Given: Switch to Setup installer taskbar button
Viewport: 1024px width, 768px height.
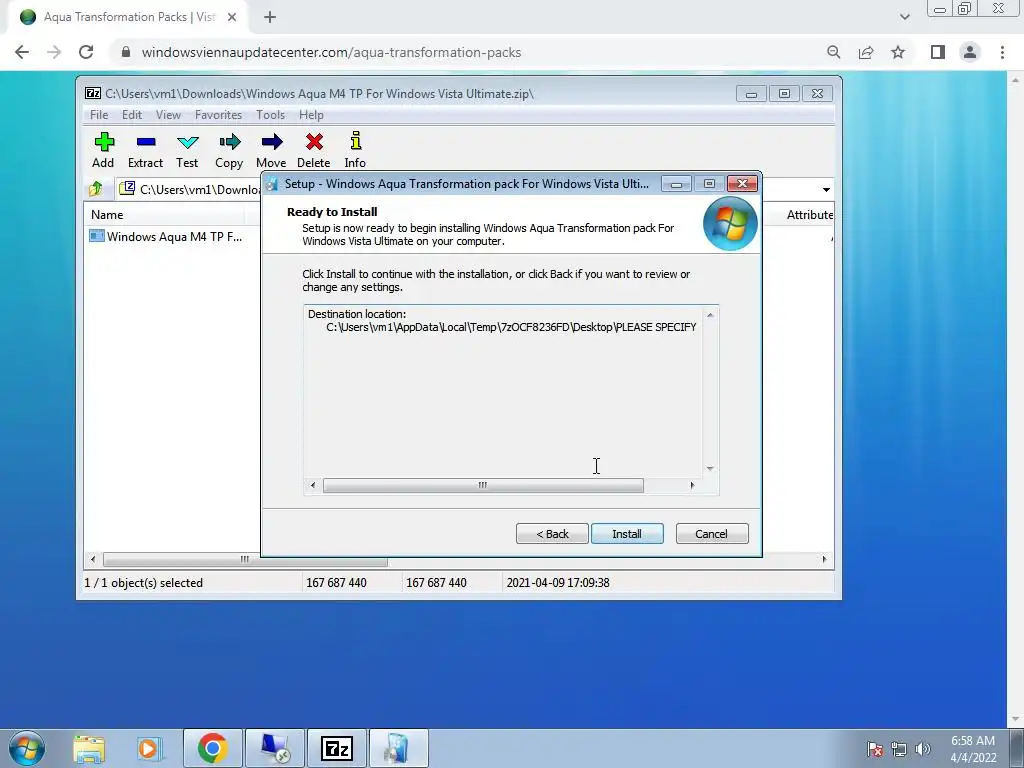Looking at the screenshot, I should [398, 748].
